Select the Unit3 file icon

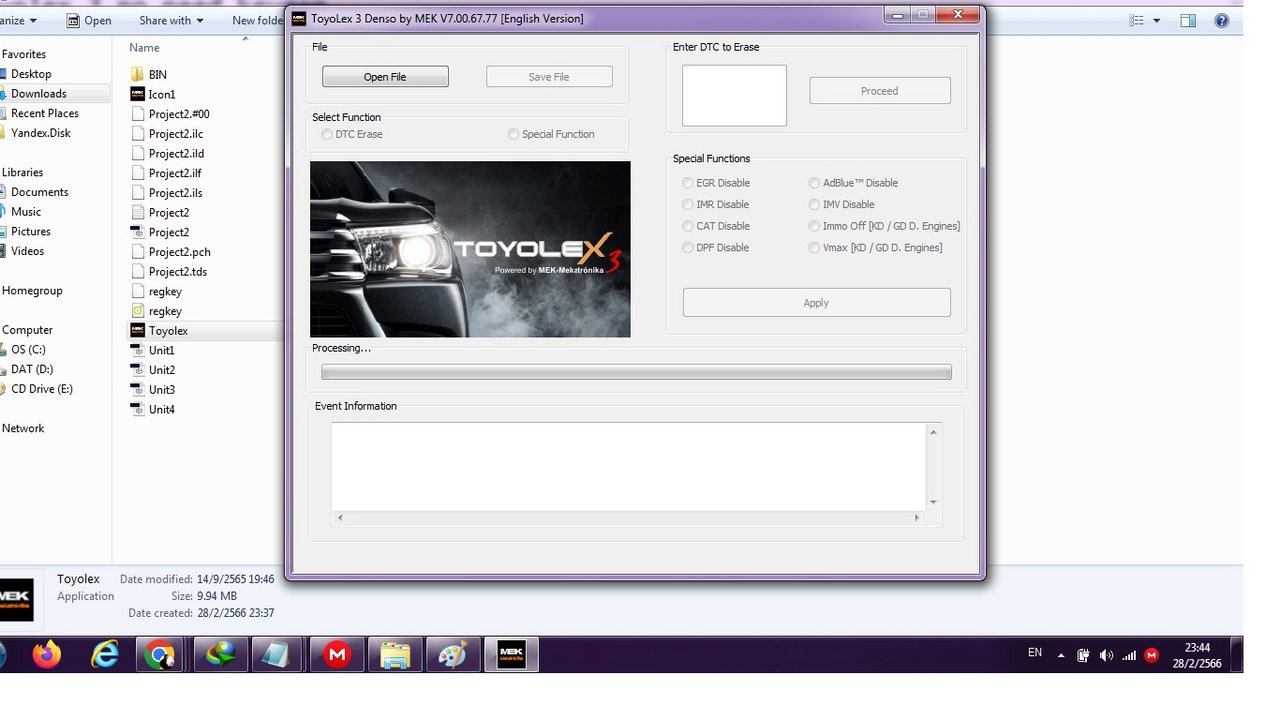138,389
